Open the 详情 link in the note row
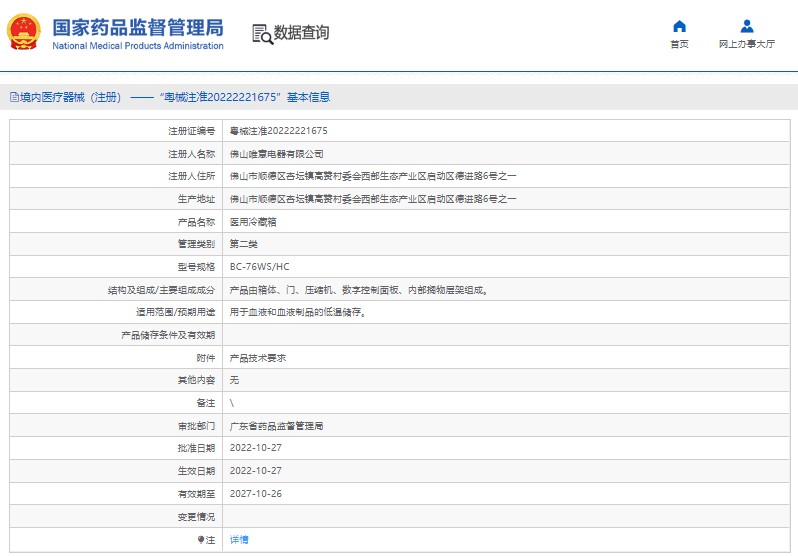Screen dimensions: 798x557 pyautogui.click(x=239, y=539)
